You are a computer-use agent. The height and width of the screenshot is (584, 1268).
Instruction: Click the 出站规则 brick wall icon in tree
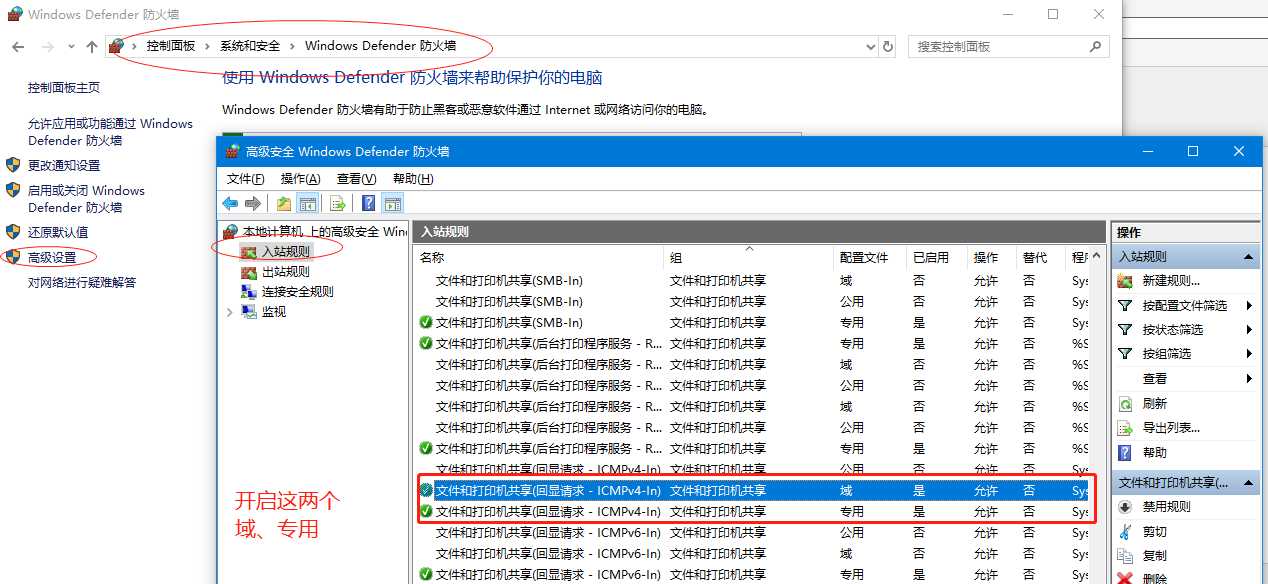[x=249, y=272]
